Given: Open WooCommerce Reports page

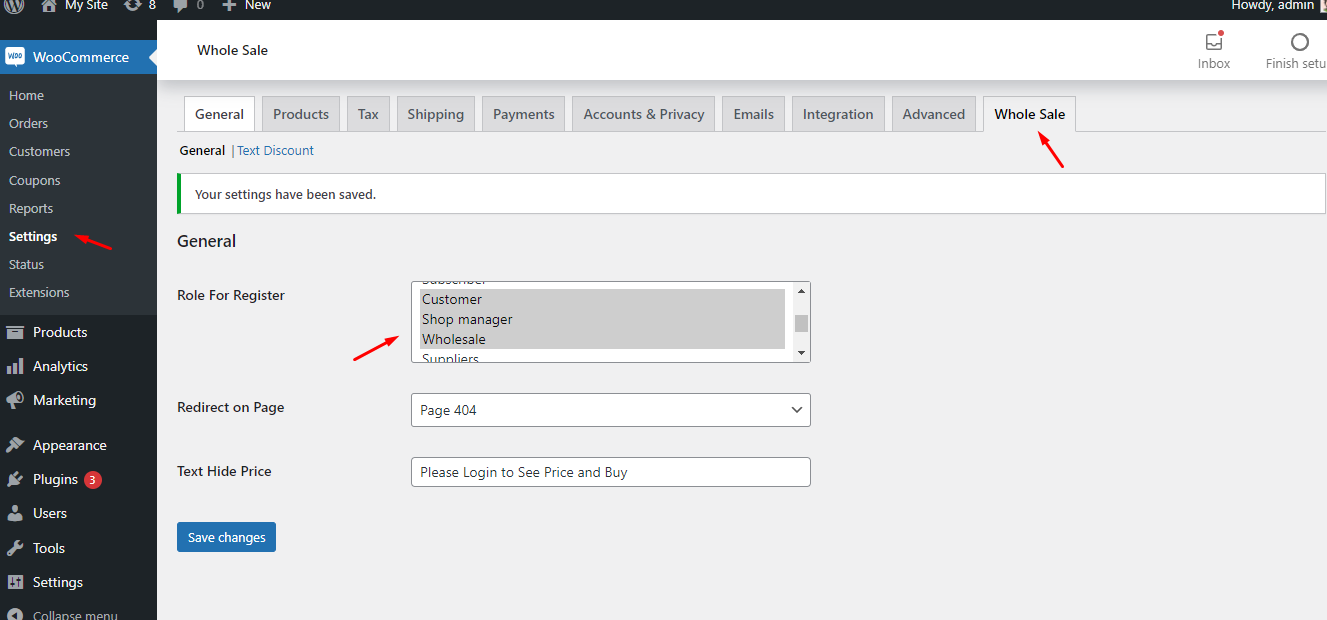Looking at the screenshot, I should point(31,209).
